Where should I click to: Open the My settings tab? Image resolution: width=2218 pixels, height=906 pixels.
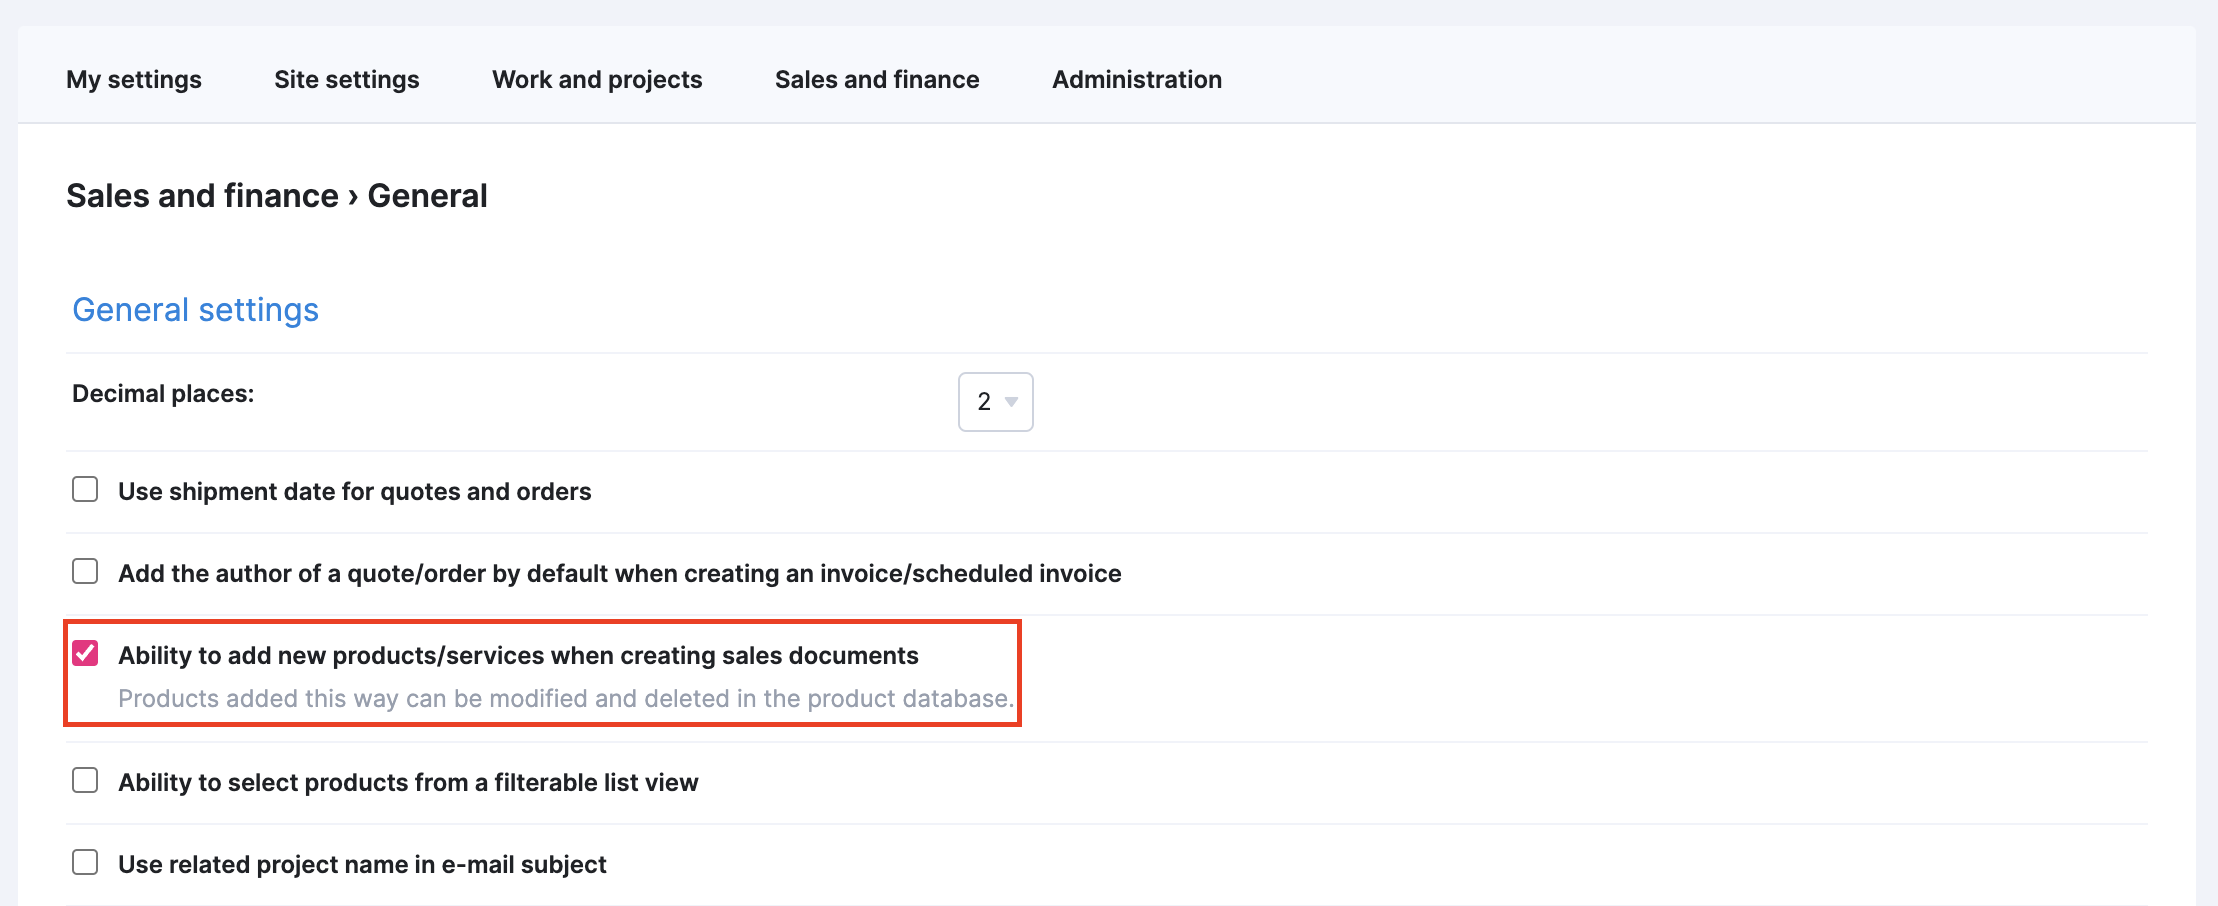[x=134, y=79]
